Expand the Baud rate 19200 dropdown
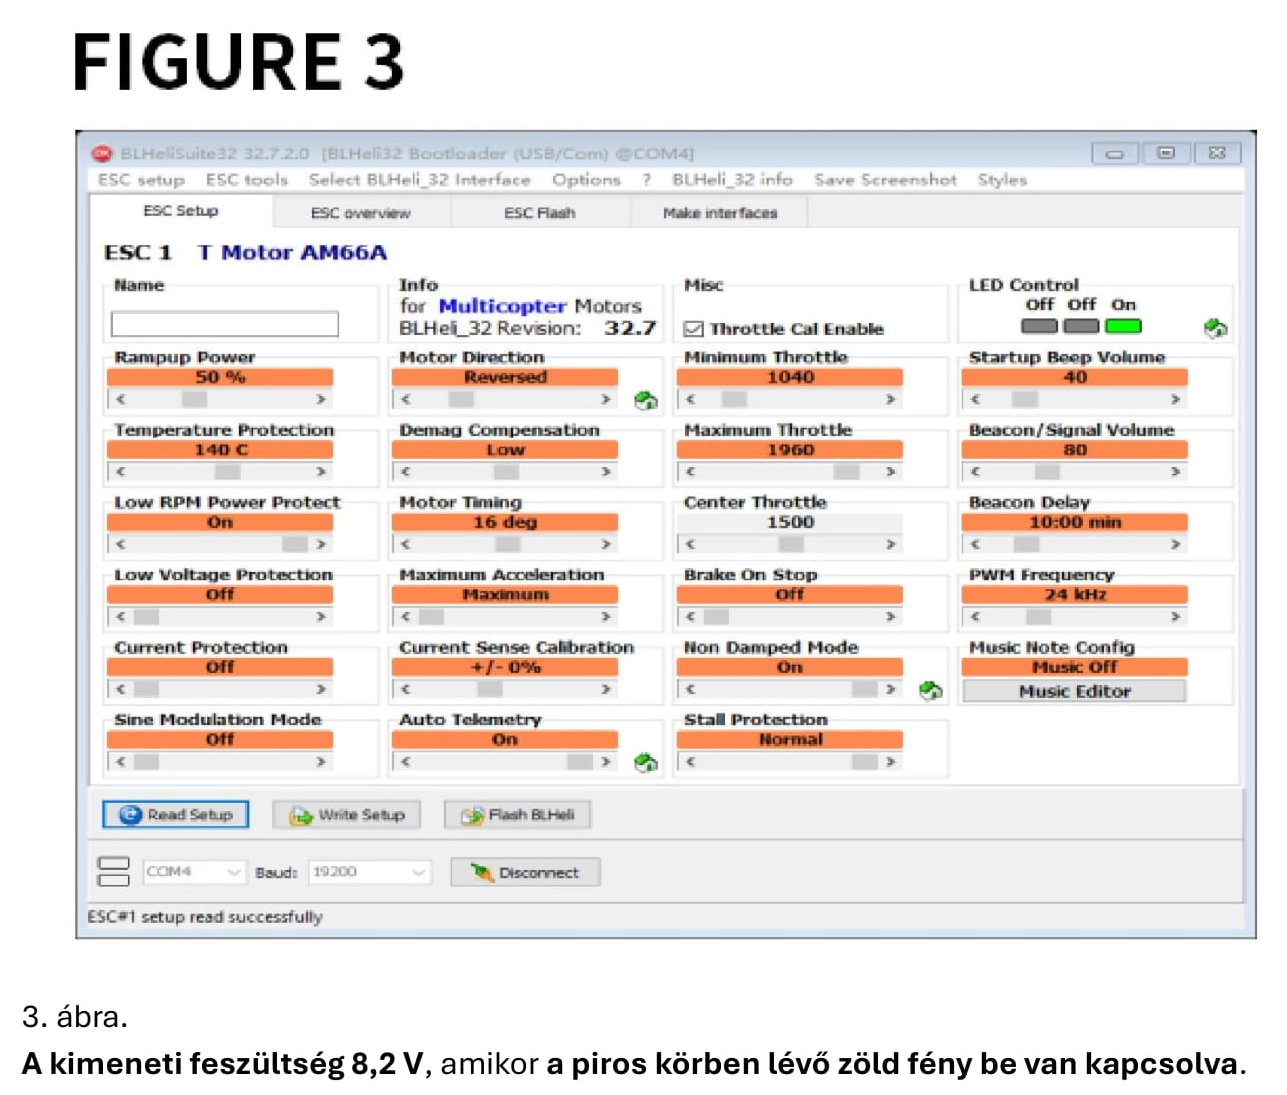The width and height of the screenshot is (1287, 1095). pyautogui.click(x=418, y=872)
